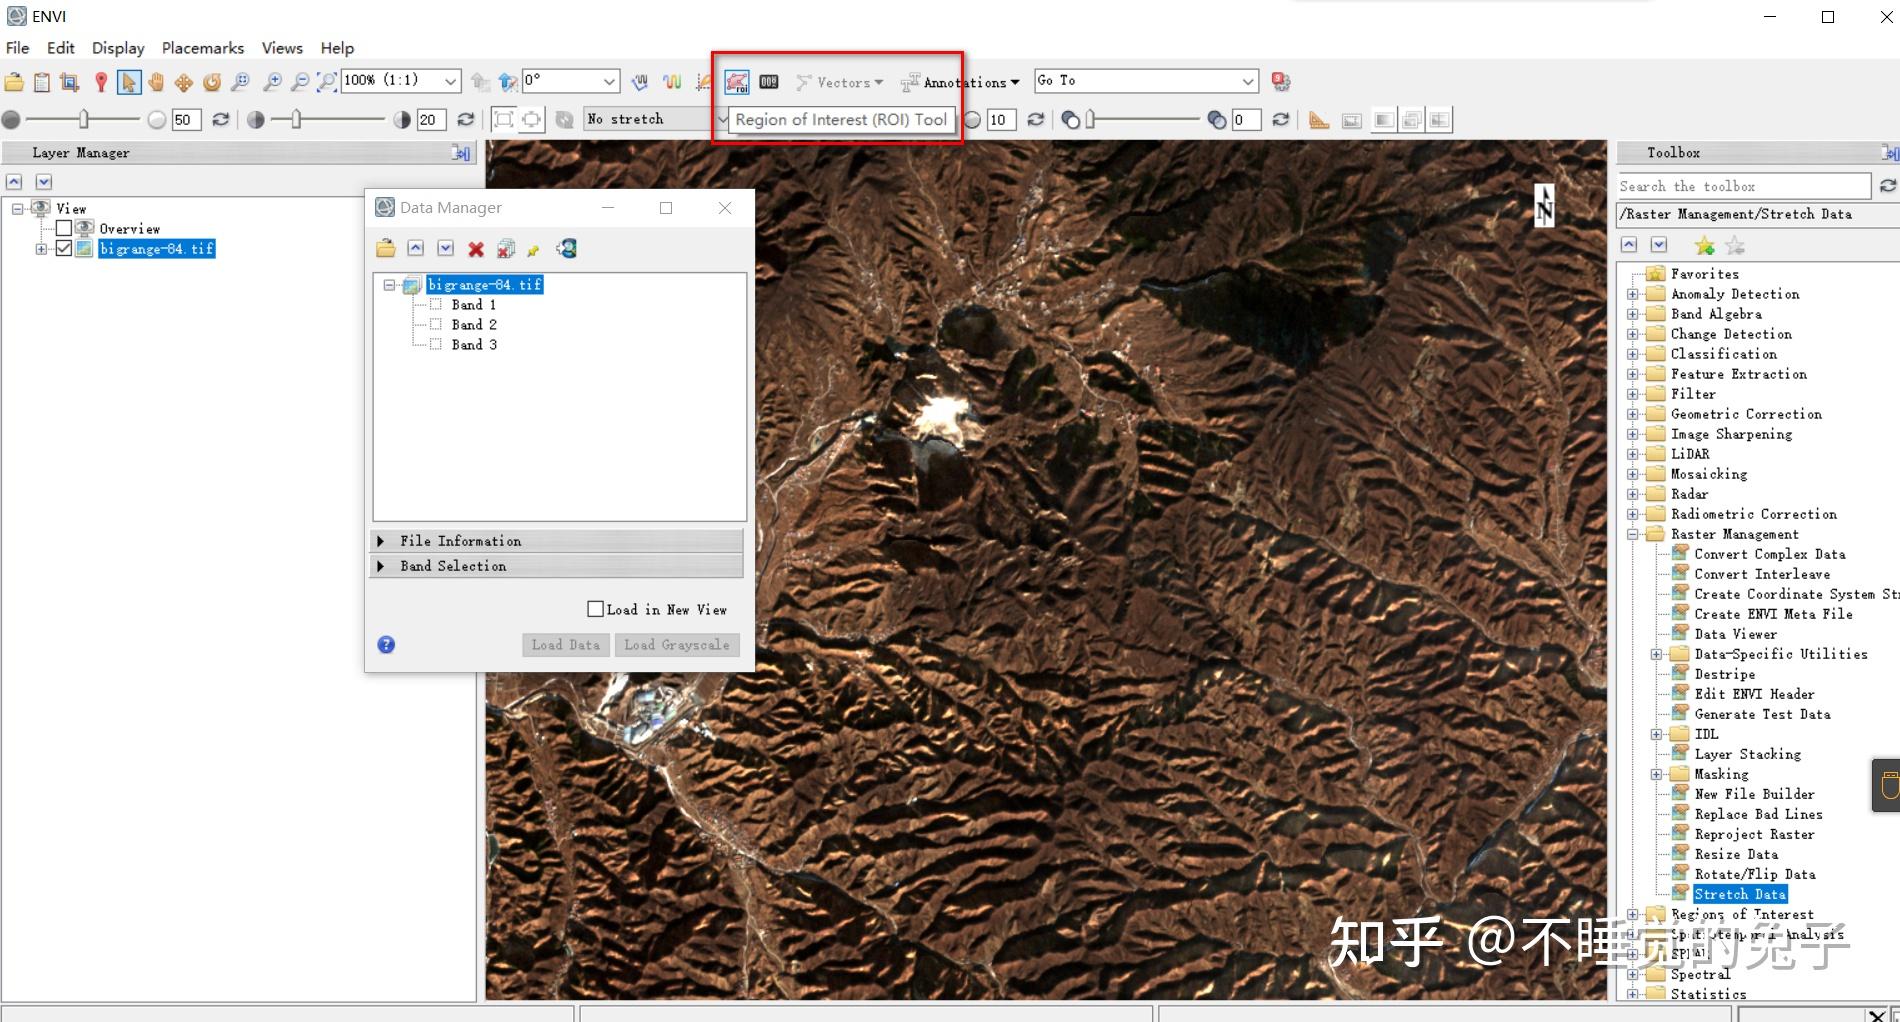
Task: Select the Region of Interest (ROI) Tool
Action: click(x=737, y=82)
